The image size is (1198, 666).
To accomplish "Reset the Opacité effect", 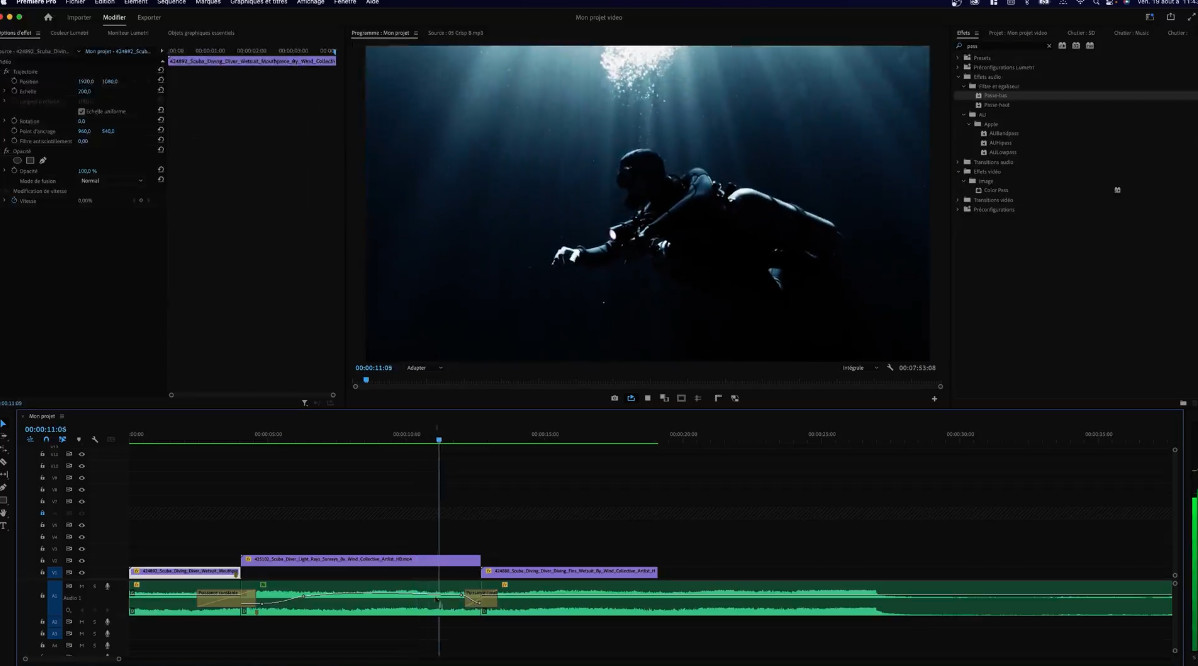I will pos(160,151).
